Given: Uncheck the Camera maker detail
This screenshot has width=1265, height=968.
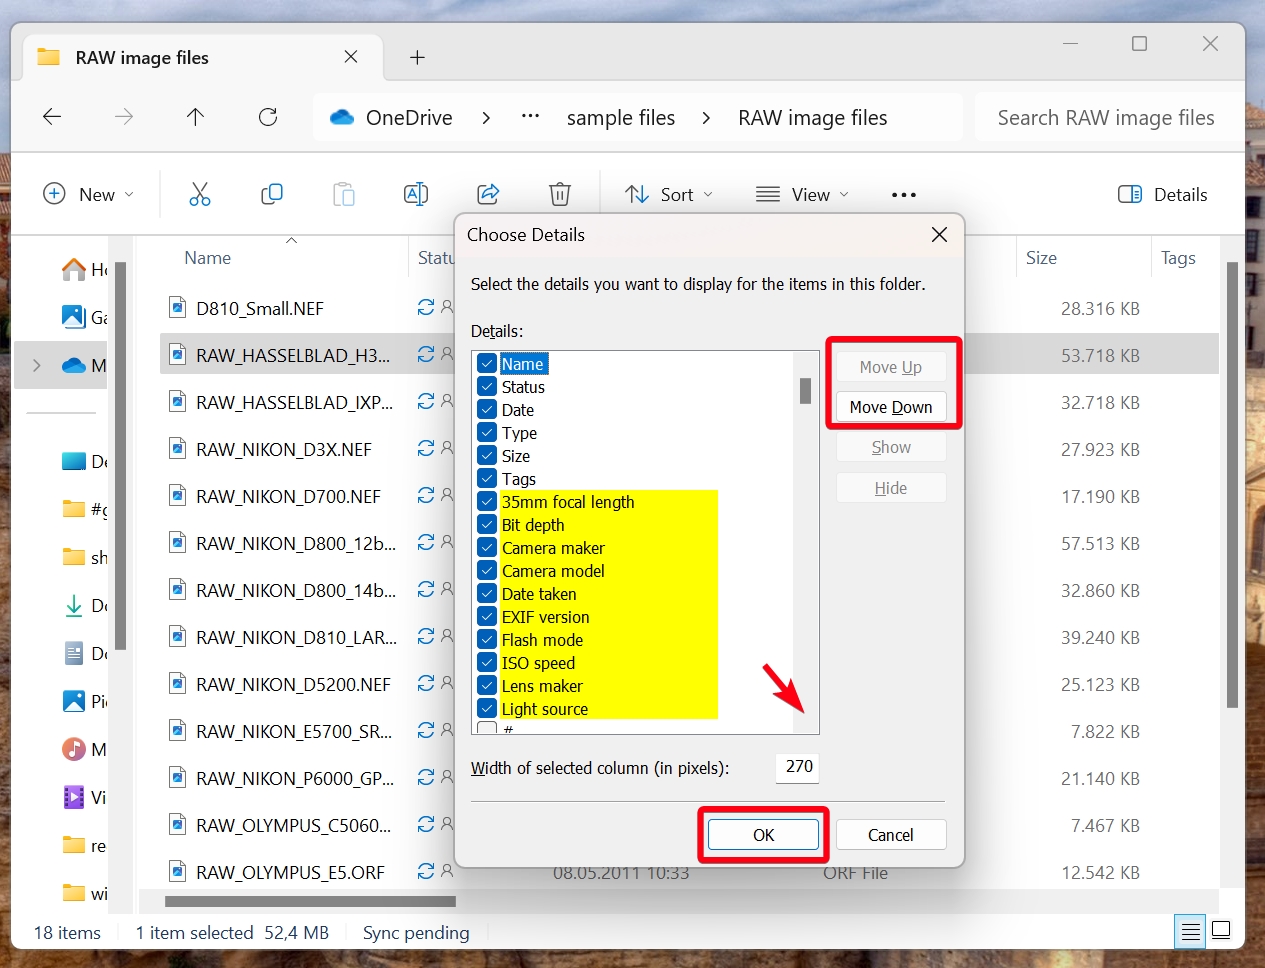Looking at the screenshot, I should (487, 548).
